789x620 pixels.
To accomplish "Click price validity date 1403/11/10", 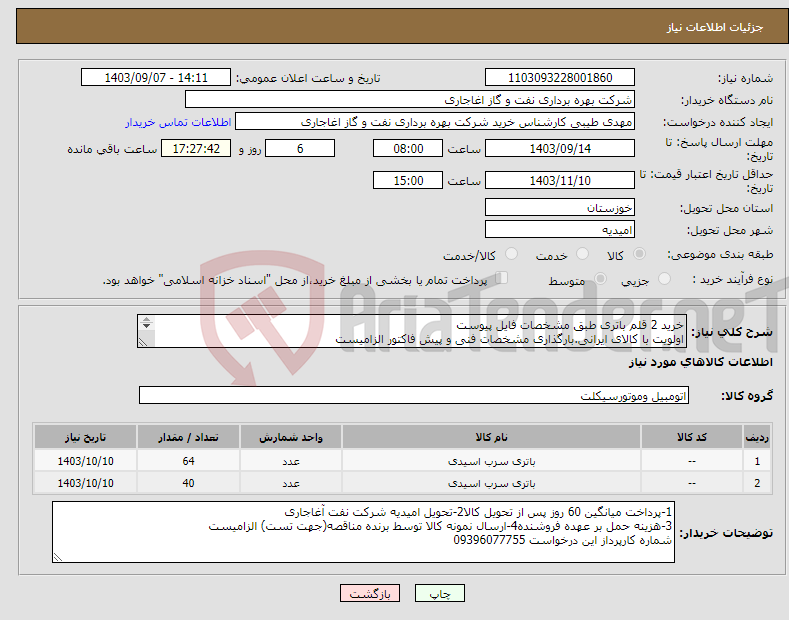I will point(560,180).
